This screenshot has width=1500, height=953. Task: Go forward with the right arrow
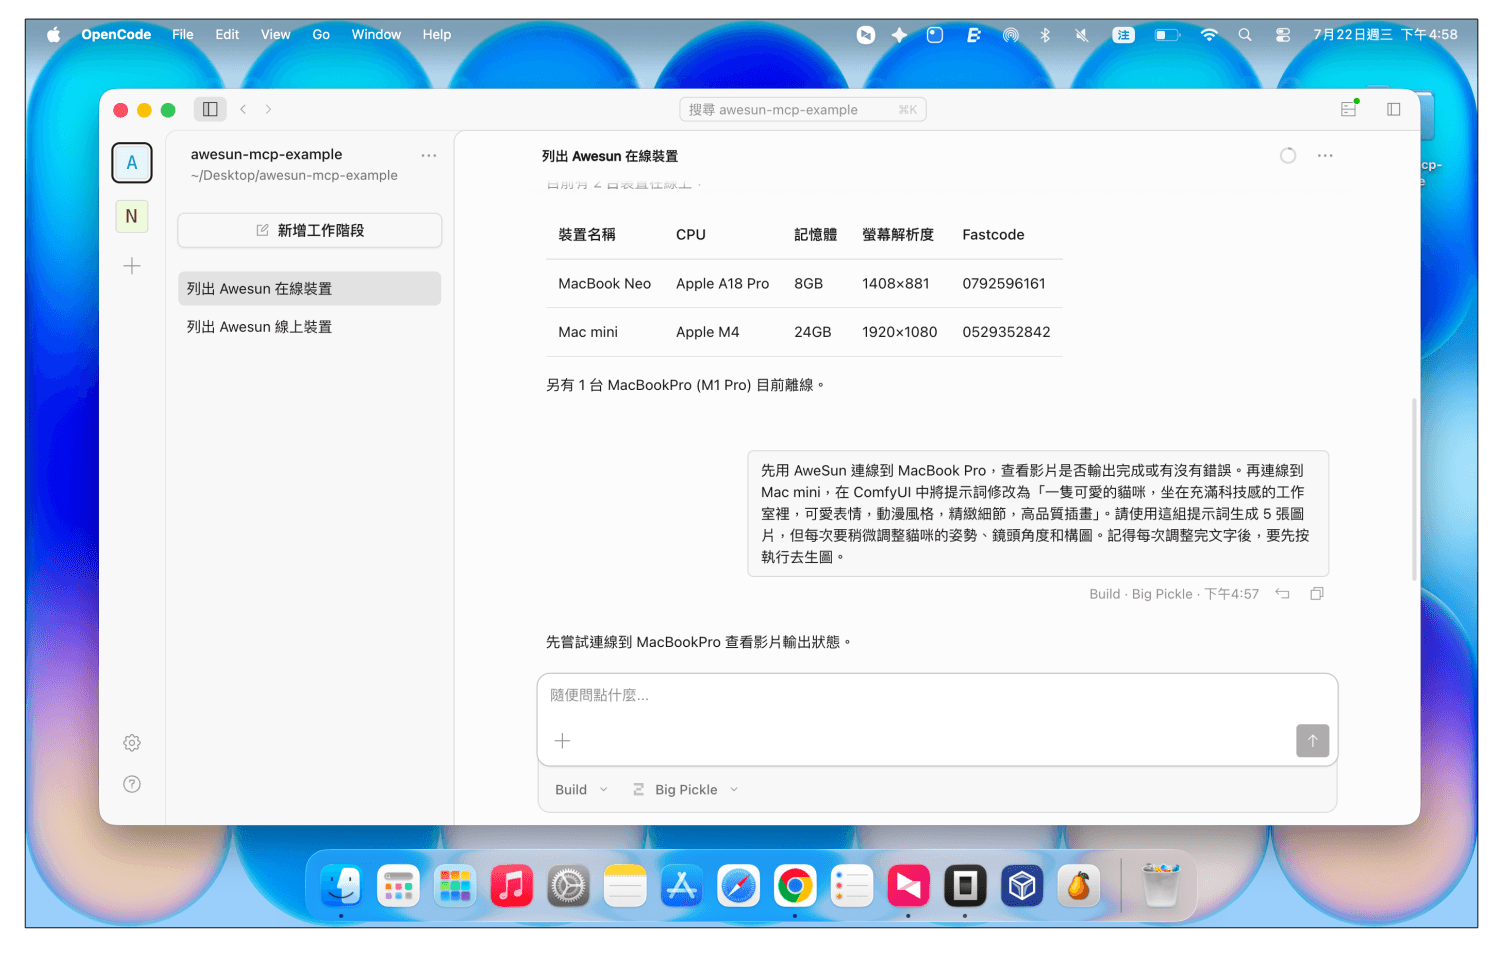click(268, 109)
